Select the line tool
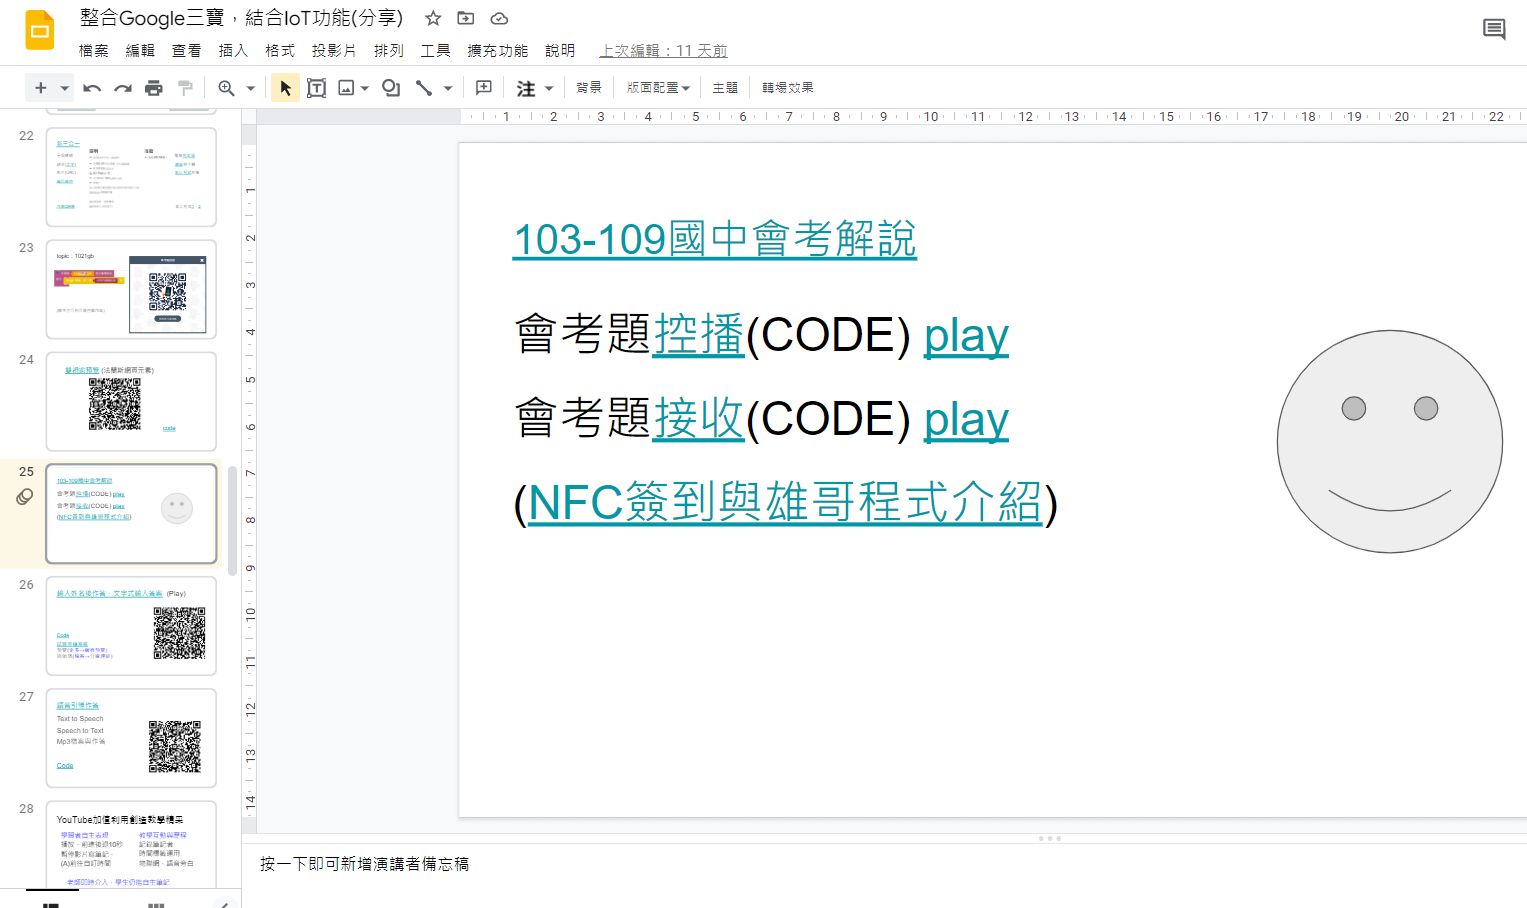 click(424, 88)
